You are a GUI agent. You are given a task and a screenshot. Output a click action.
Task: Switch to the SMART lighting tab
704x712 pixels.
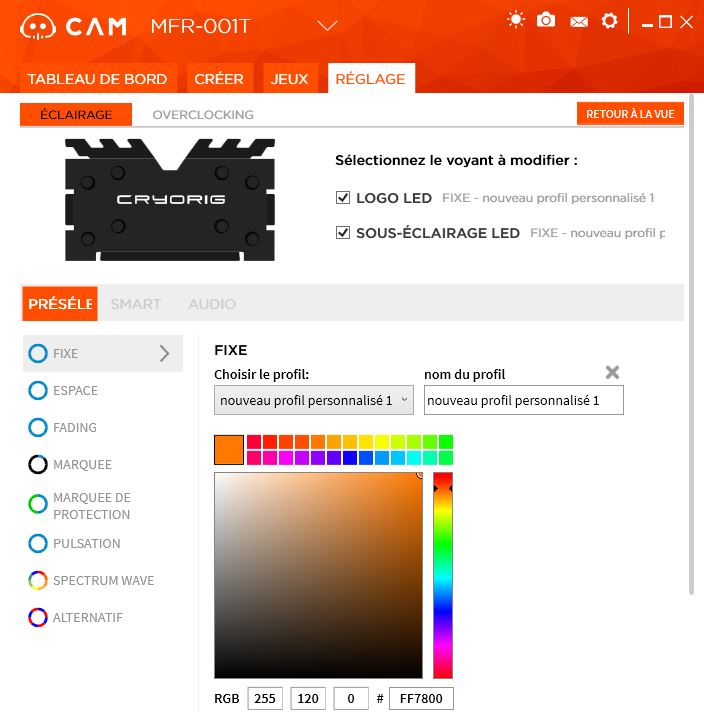135,304
